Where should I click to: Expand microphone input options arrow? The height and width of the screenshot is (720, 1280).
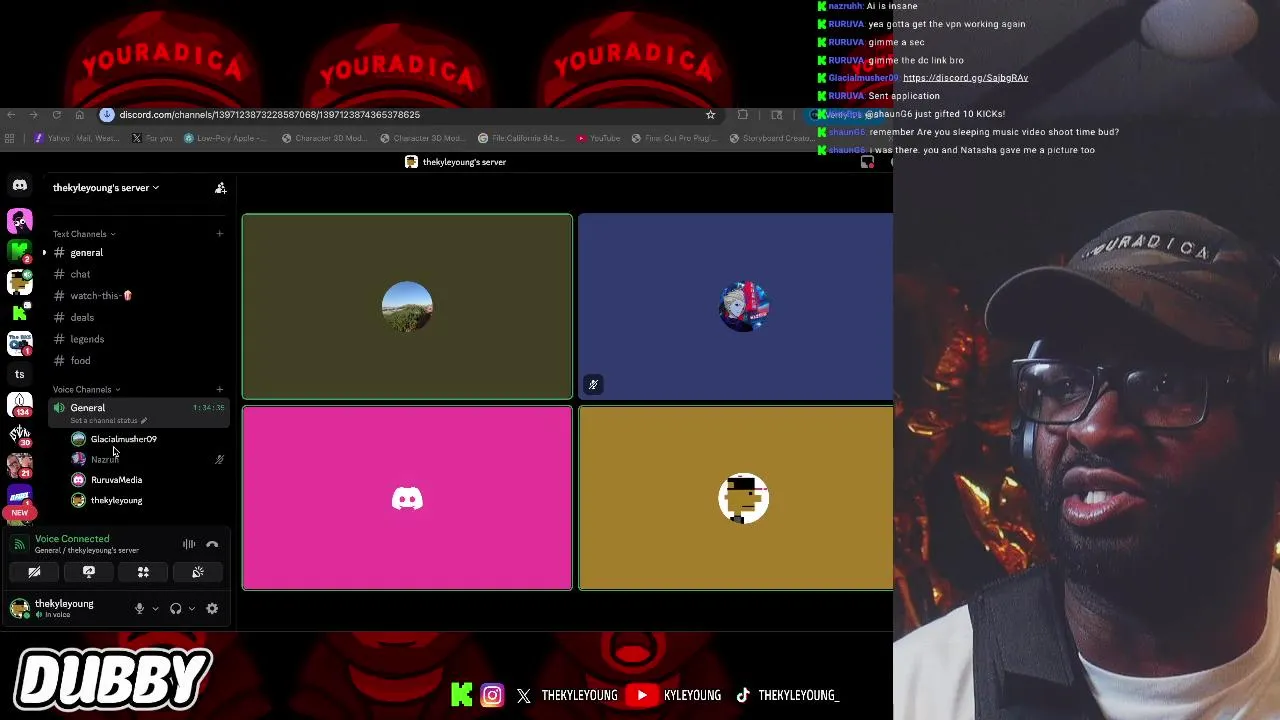click(x=155, y=608)
